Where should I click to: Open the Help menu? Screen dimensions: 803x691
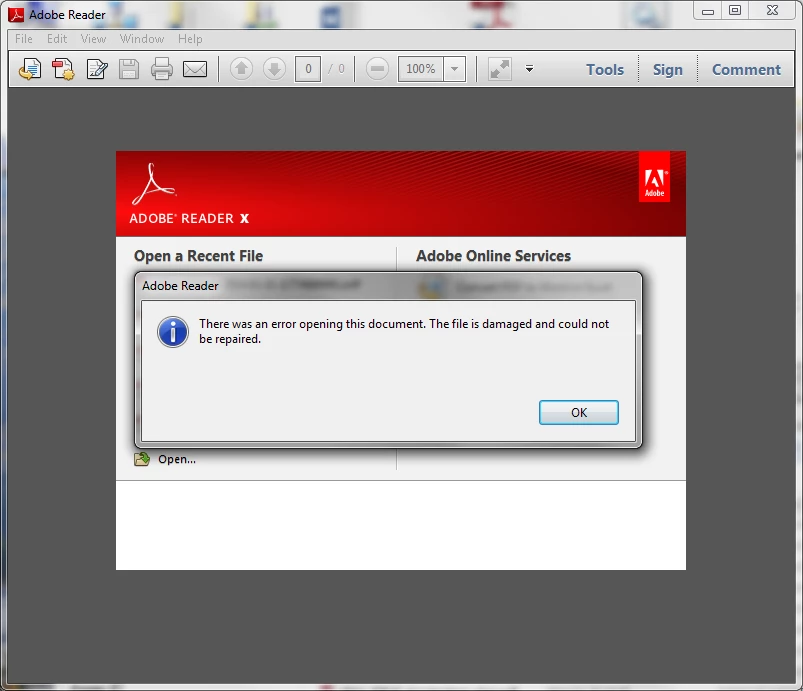coord(190,39)
